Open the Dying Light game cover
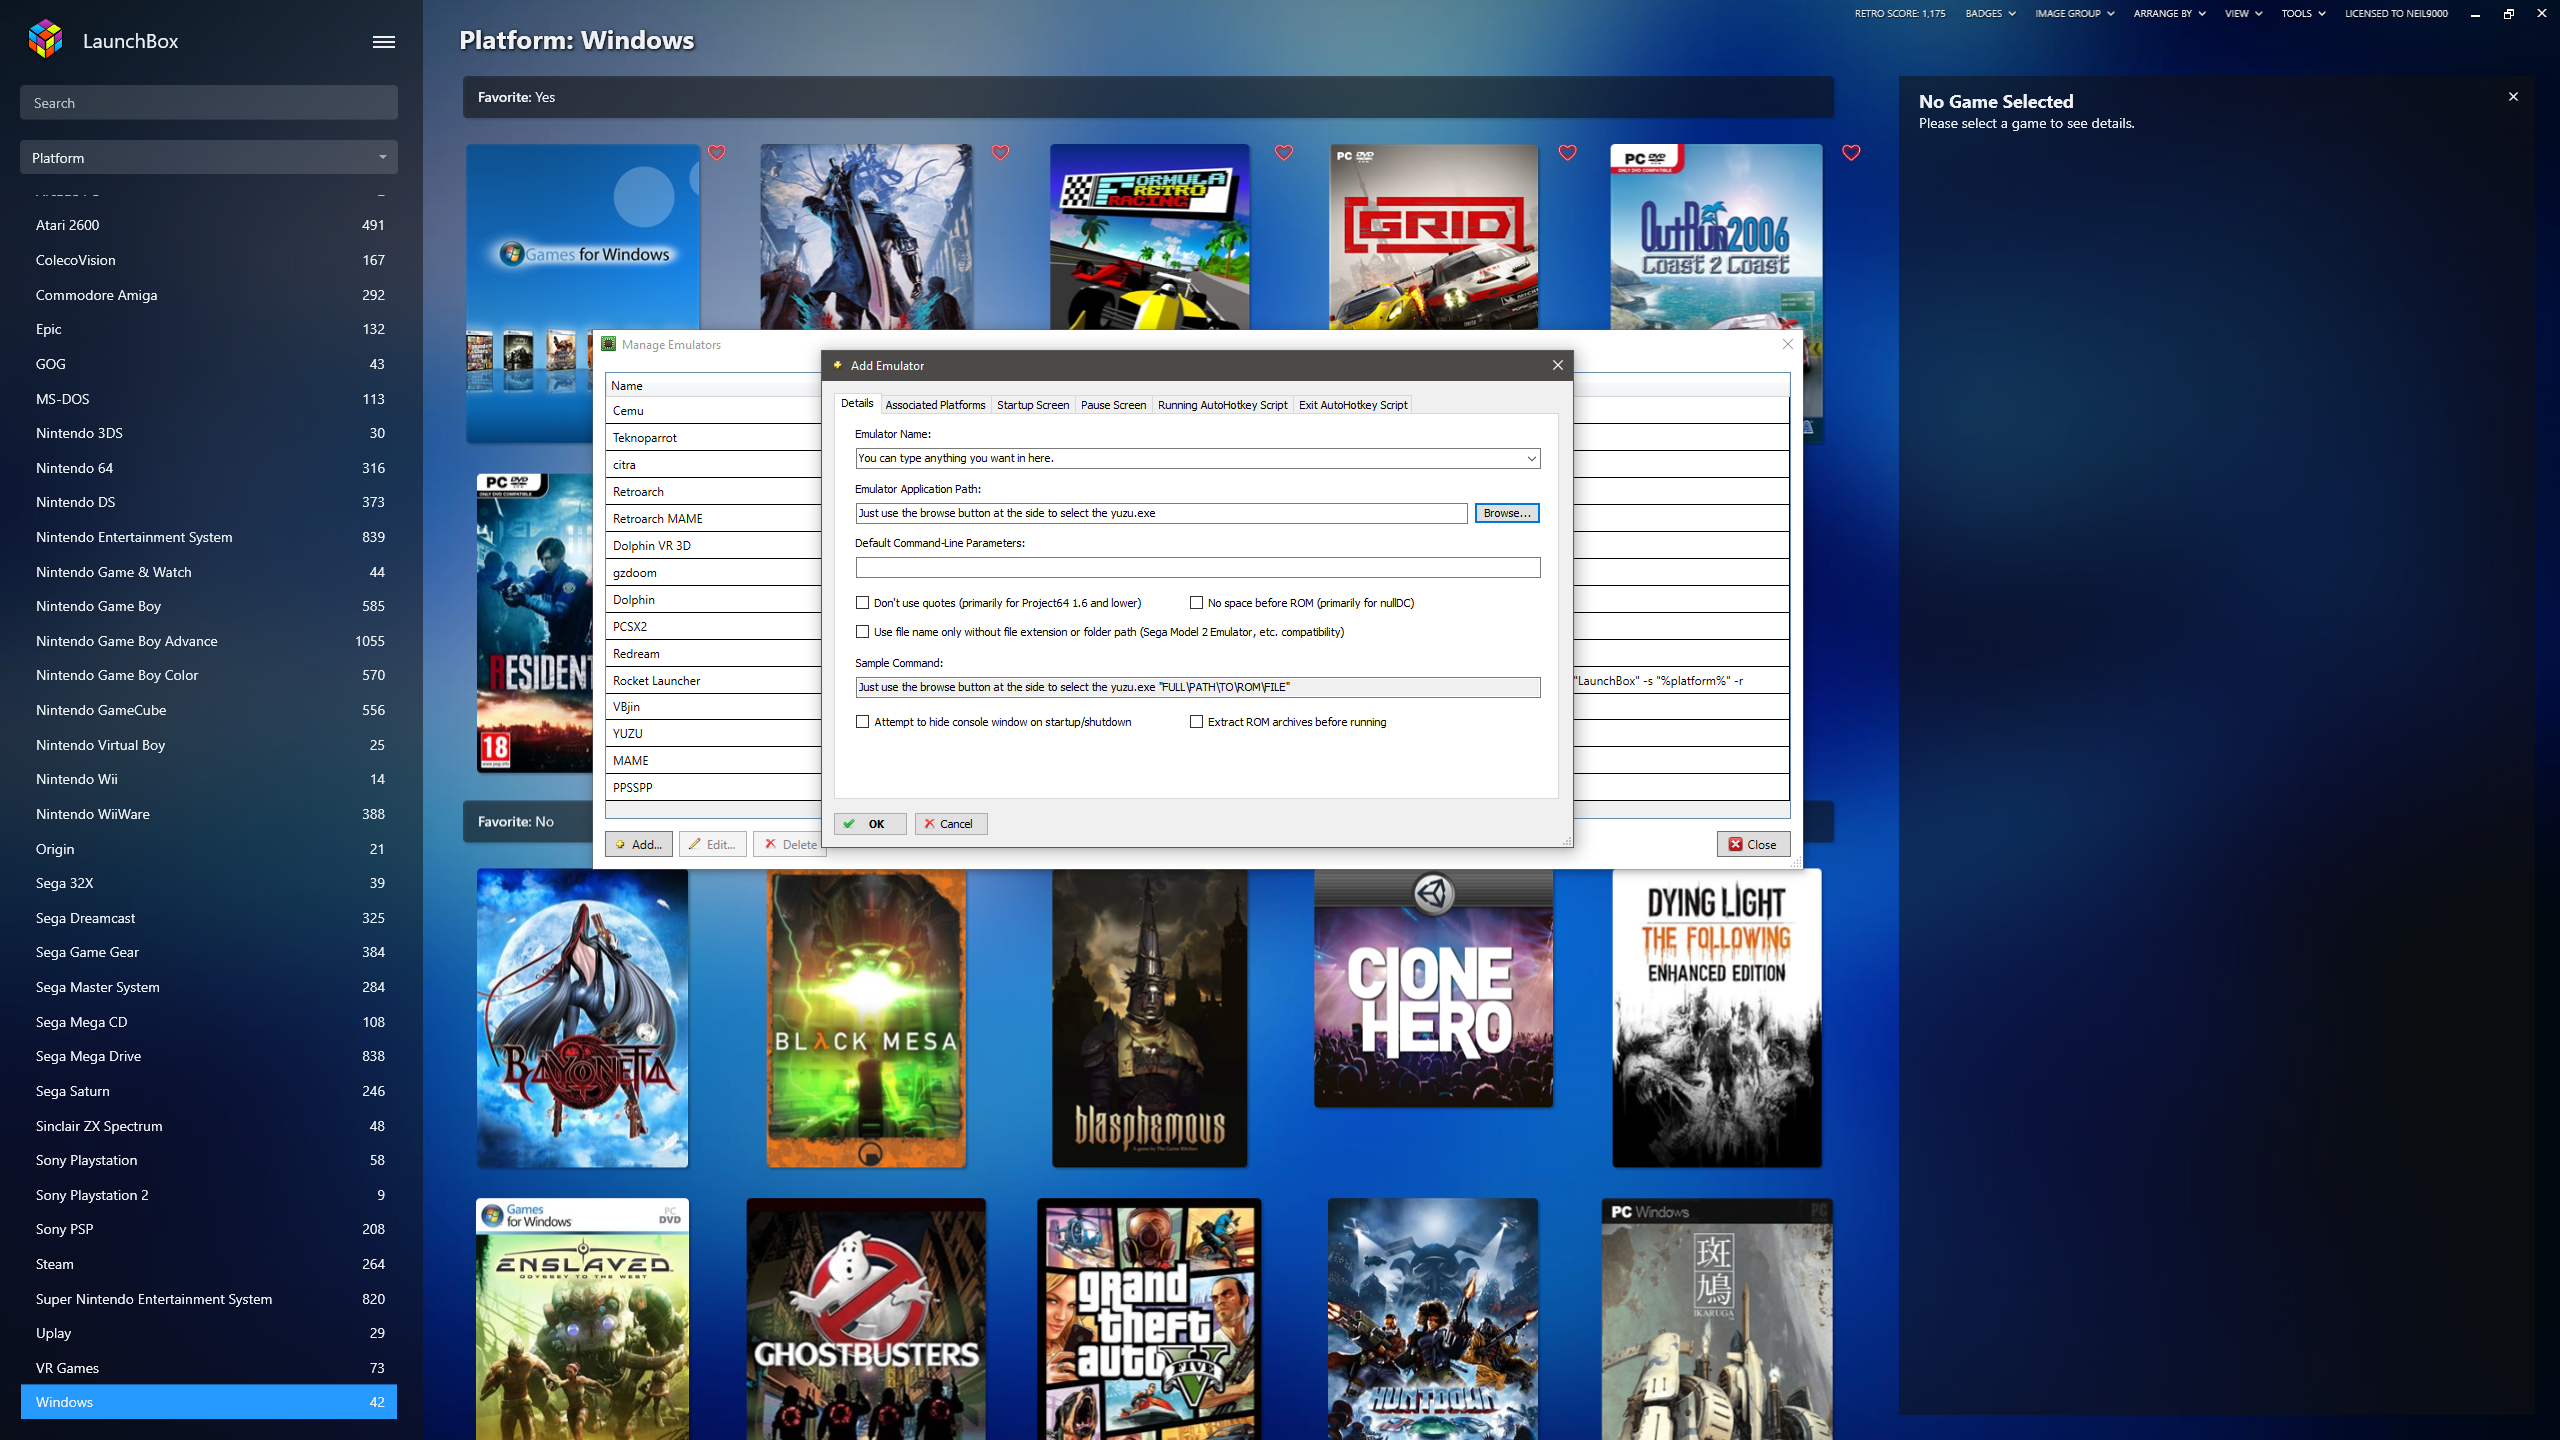Image resolution: width=2560 pixels, height=1440 pixels. tap(1716, 1018)
